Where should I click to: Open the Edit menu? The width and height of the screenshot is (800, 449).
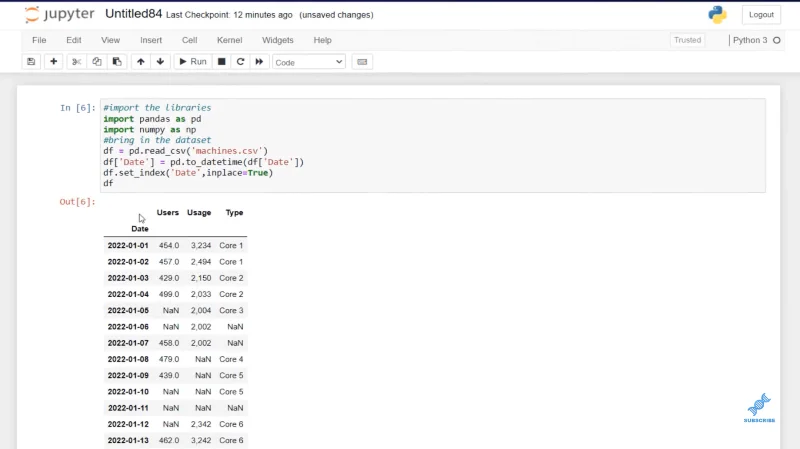coord(73,40)
